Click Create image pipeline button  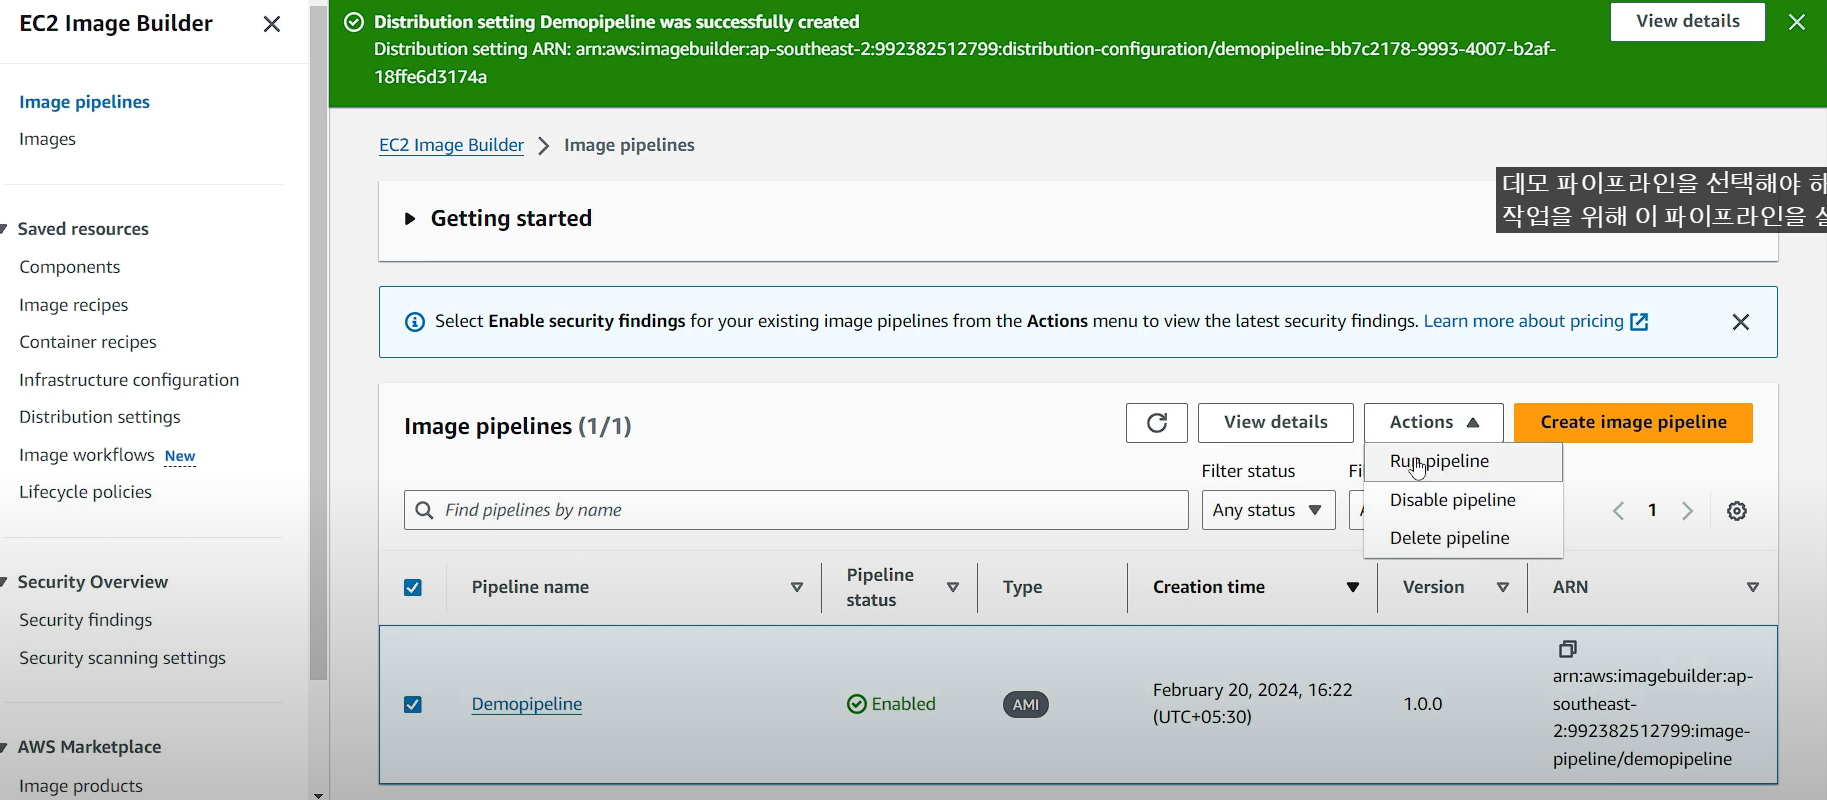click(1633, 423)
